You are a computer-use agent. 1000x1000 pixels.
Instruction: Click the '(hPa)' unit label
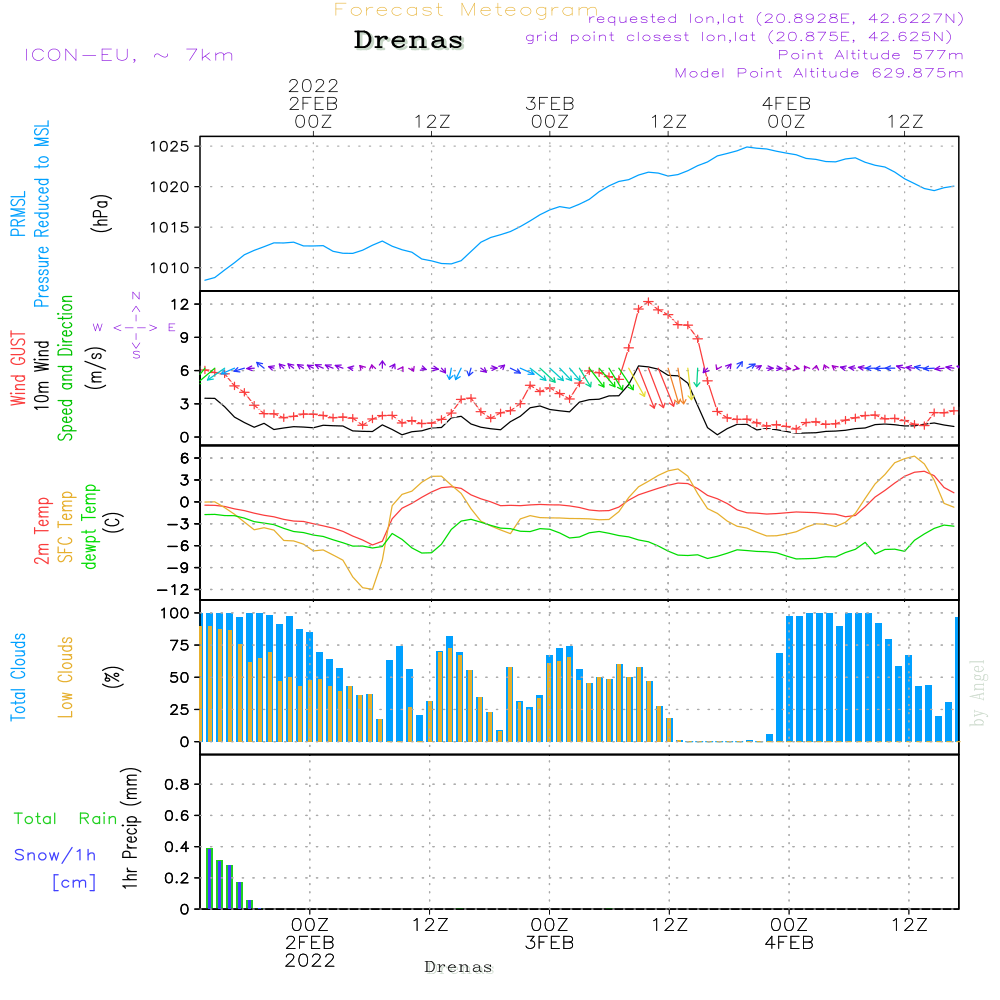click(x=101, y=213)
